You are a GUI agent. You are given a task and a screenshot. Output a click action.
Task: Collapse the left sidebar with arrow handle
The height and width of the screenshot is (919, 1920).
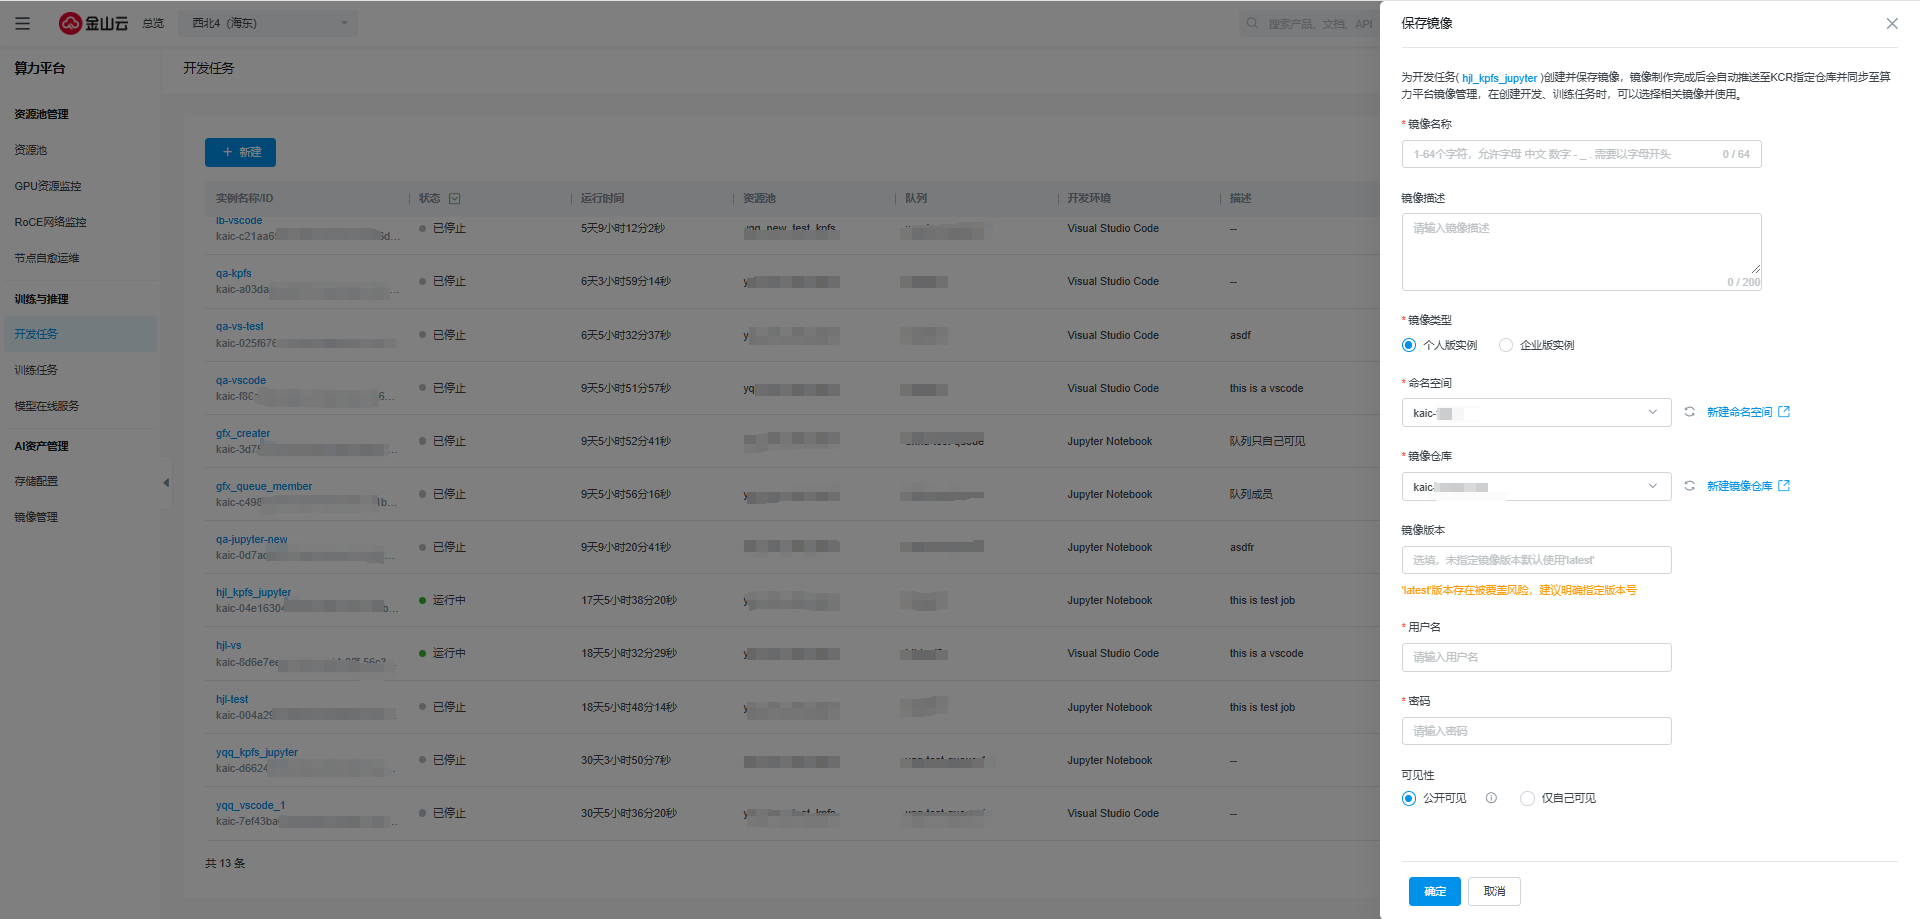click(x=166, y=483)
